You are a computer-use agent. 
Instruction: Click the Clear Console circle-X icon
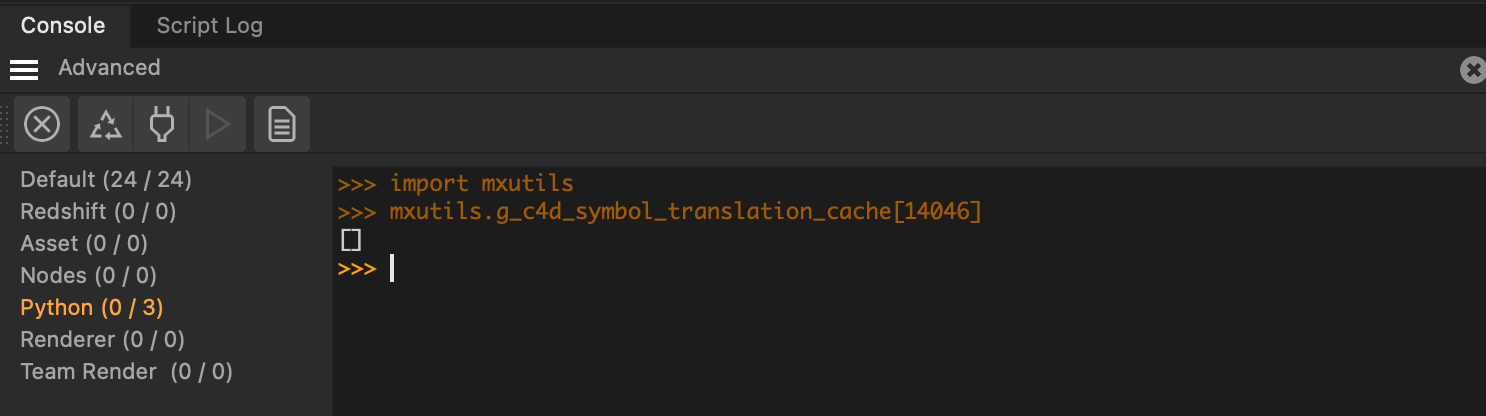click(x=42, y=125)
